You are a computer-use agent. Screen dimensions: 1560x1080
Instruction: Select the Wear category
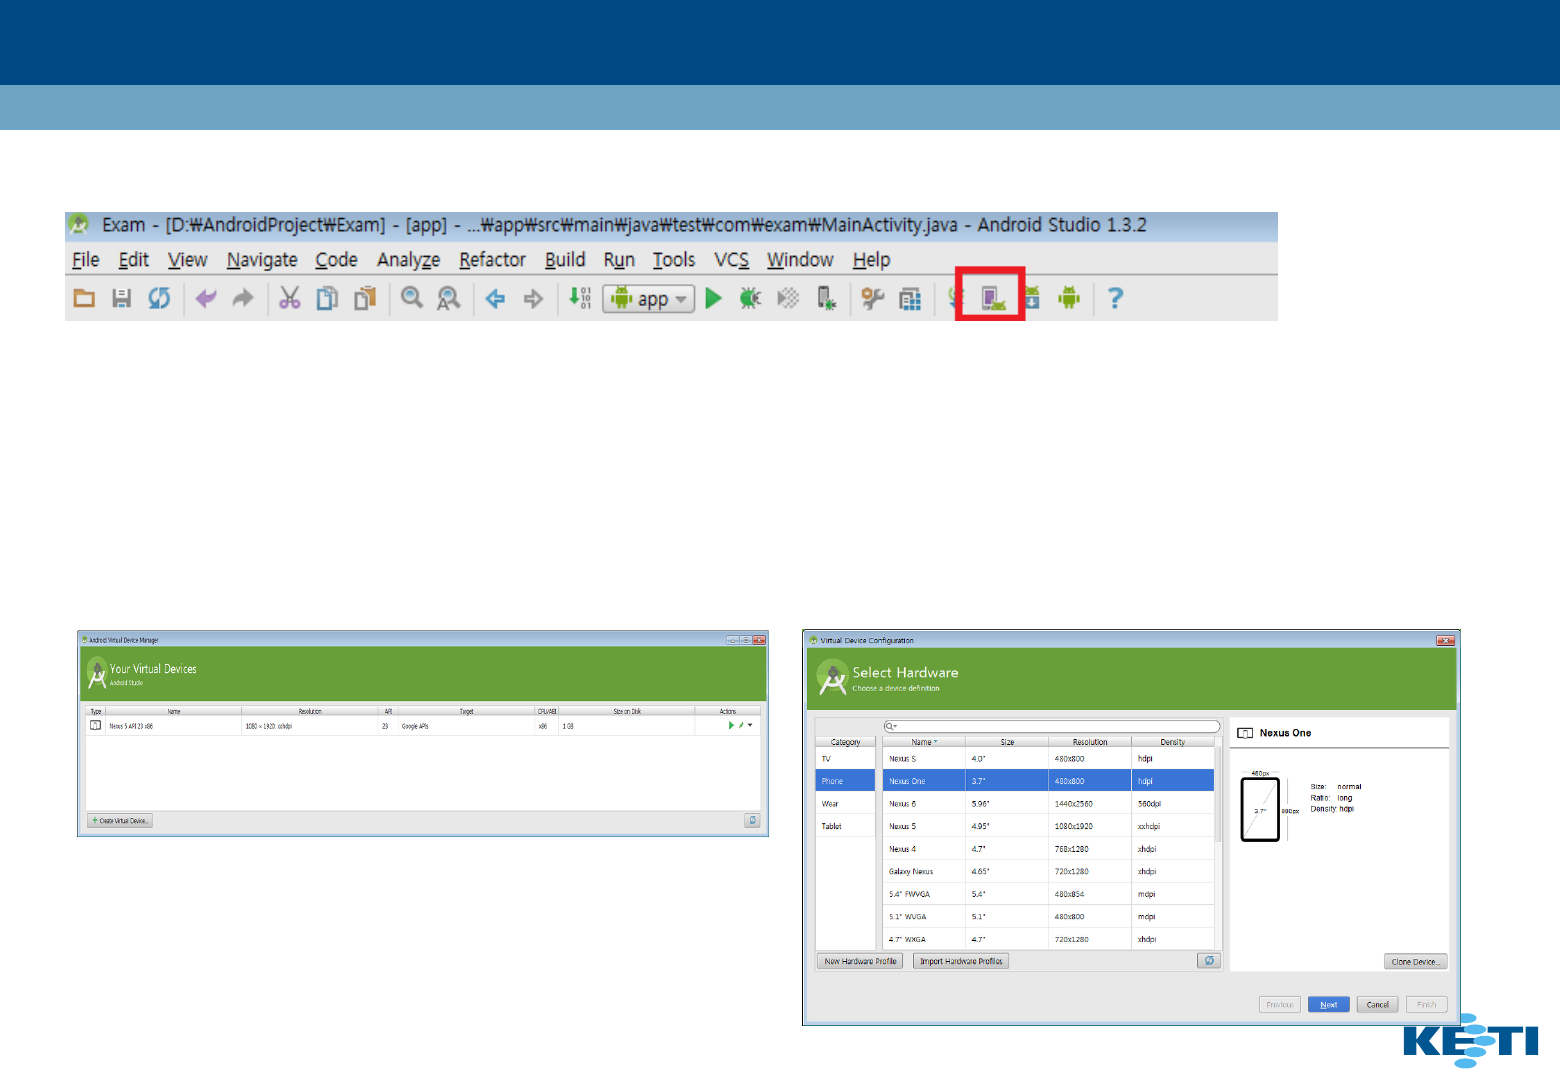pyautogui.click(x=845, y=804)
